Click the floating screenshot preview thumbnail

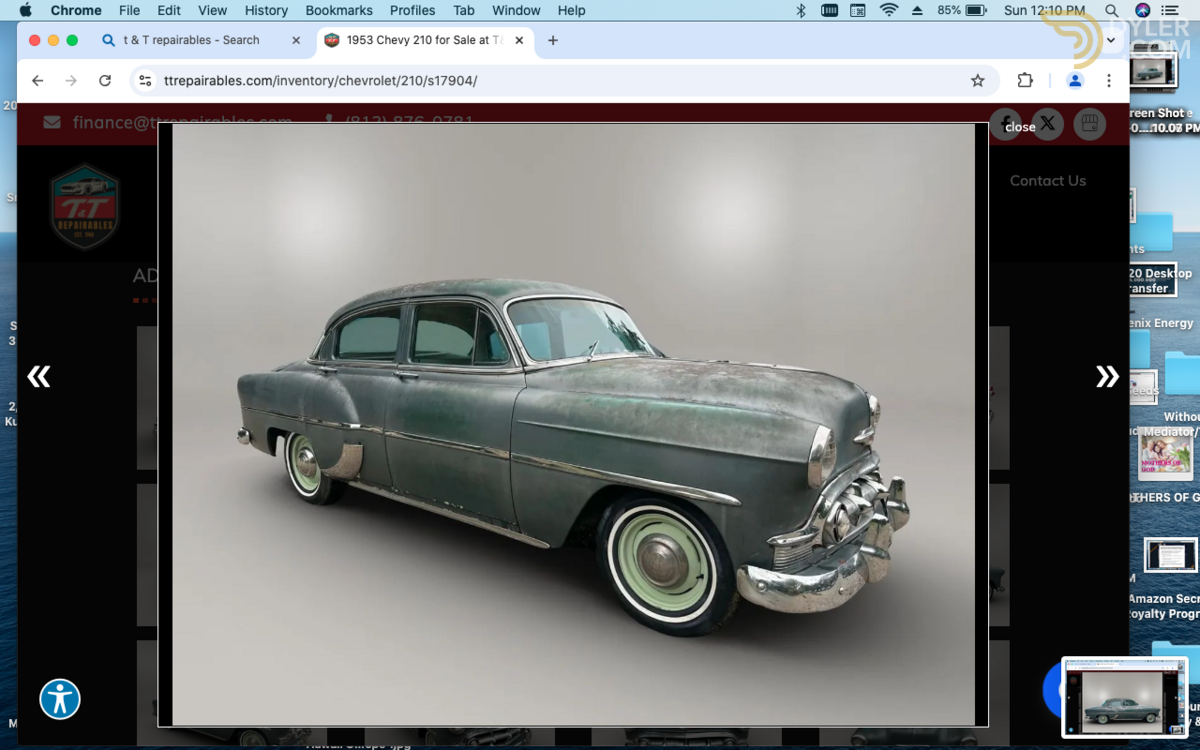tap(1126, 697)
